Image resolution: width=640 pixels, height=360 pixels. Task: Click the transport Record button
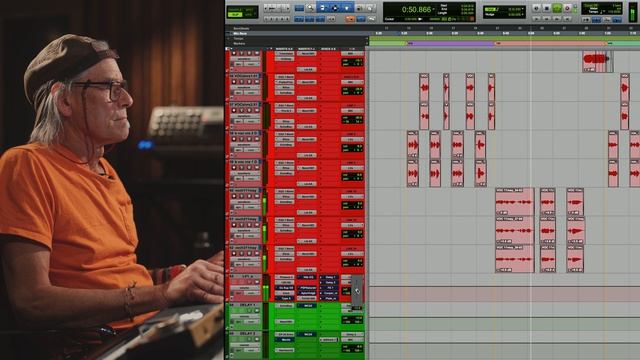click(x=567, y=9)
